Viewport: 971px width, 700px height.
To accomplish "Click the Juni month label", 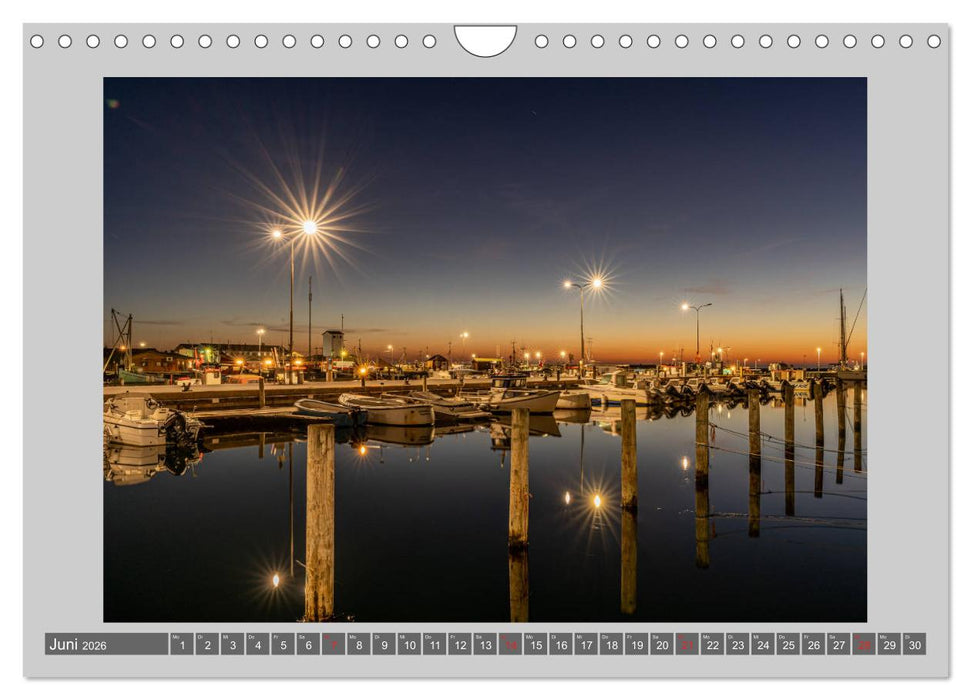I will click(65, 645).
